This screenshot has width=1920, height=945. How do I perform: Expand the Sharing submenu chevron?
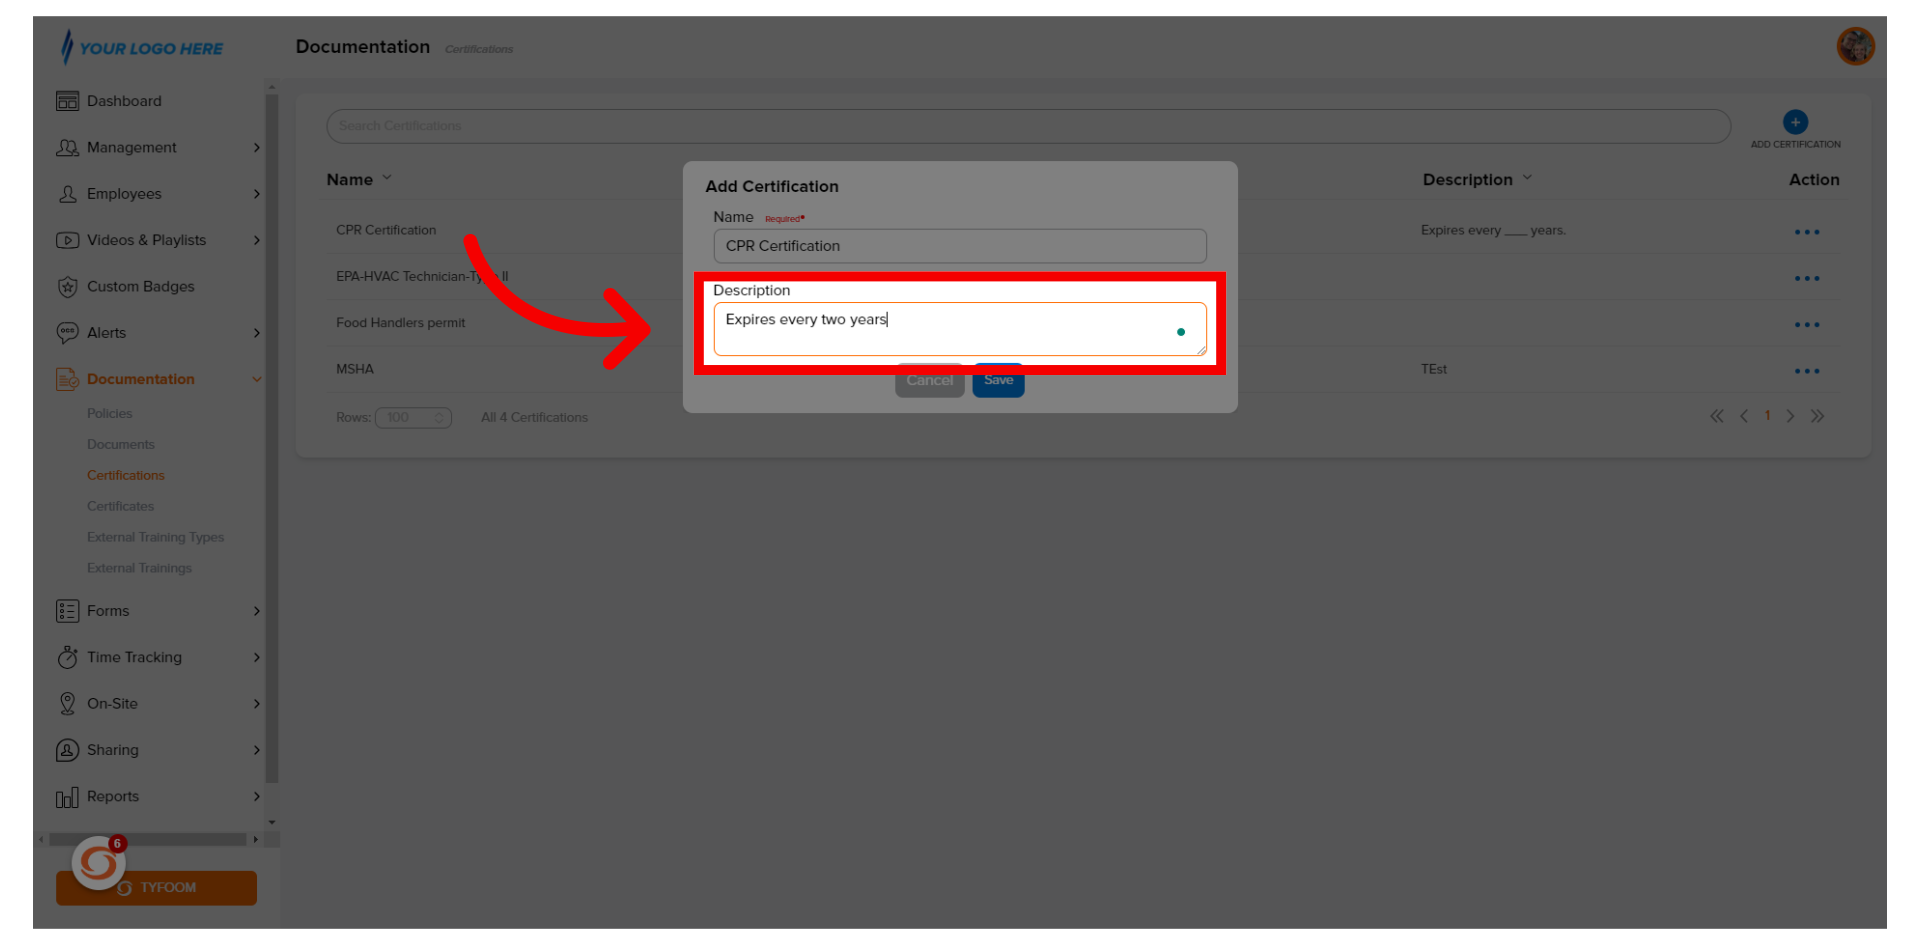point(256,750)
